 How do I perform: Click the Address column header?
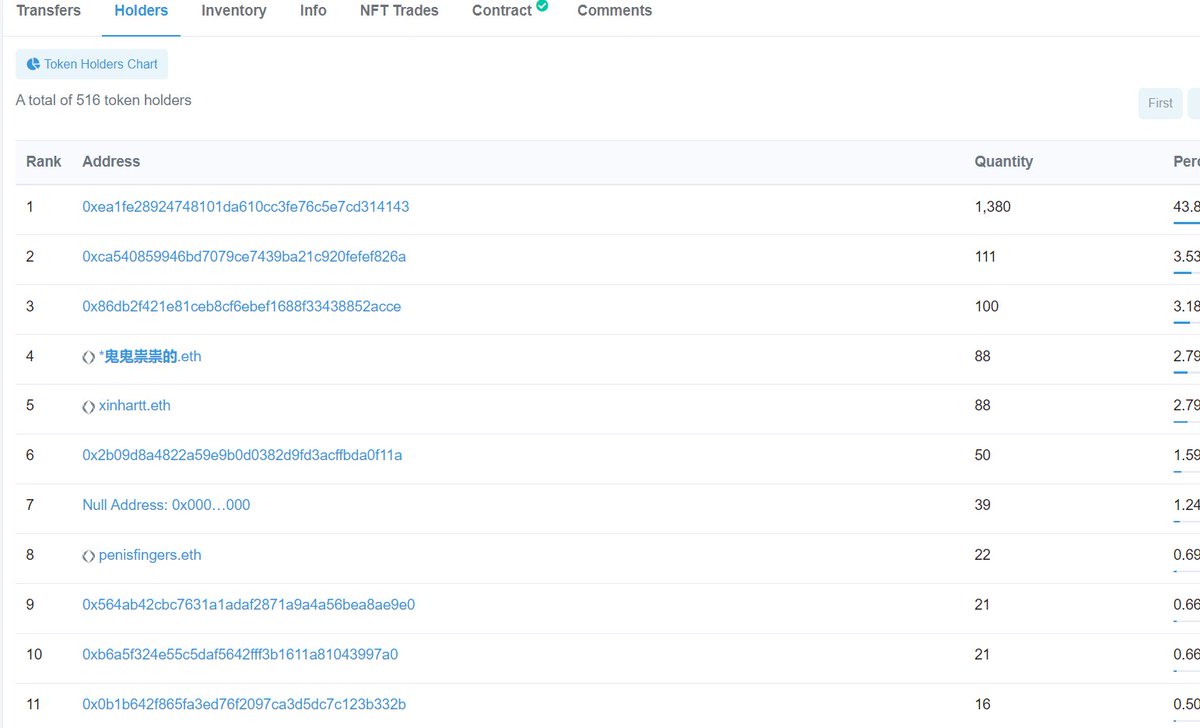111,161
